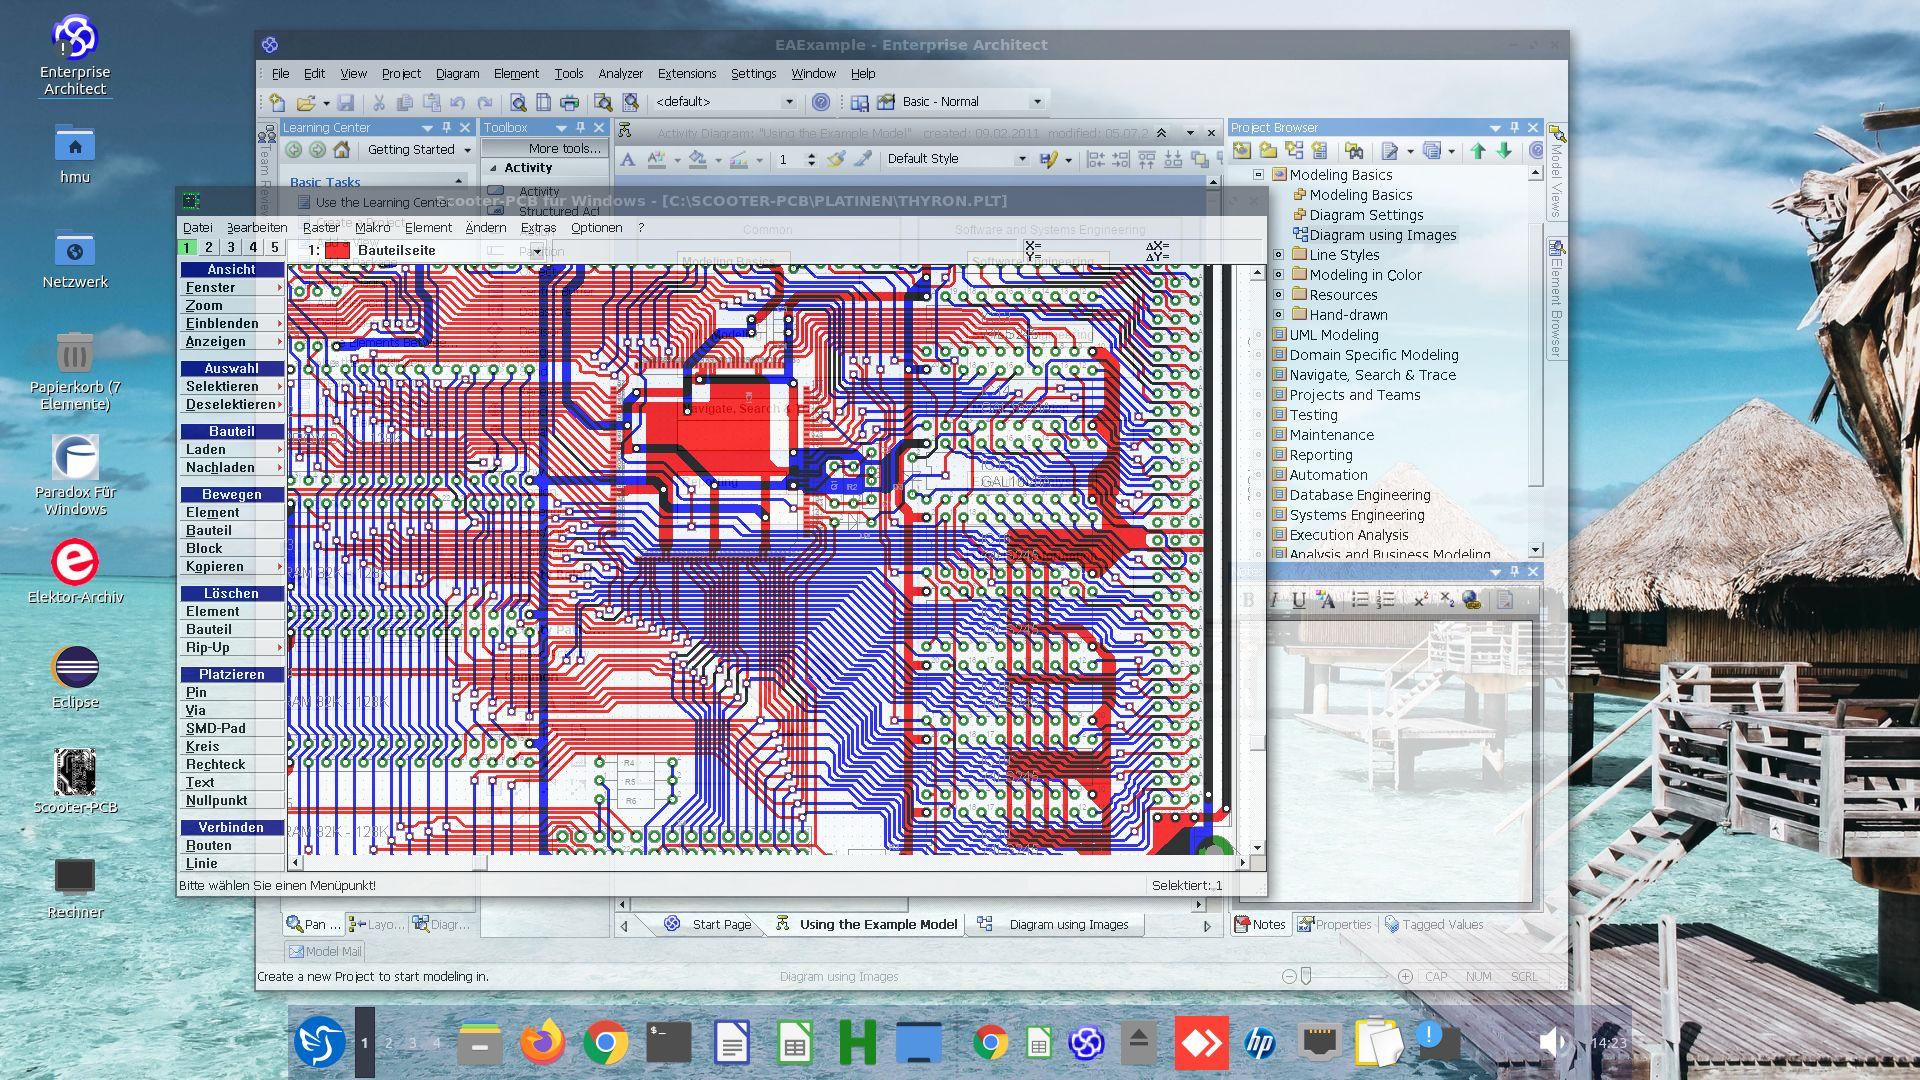Click the Find in Project binoculars icon
Viewport: 1920px width, 1080px height.
[1354, 151]
